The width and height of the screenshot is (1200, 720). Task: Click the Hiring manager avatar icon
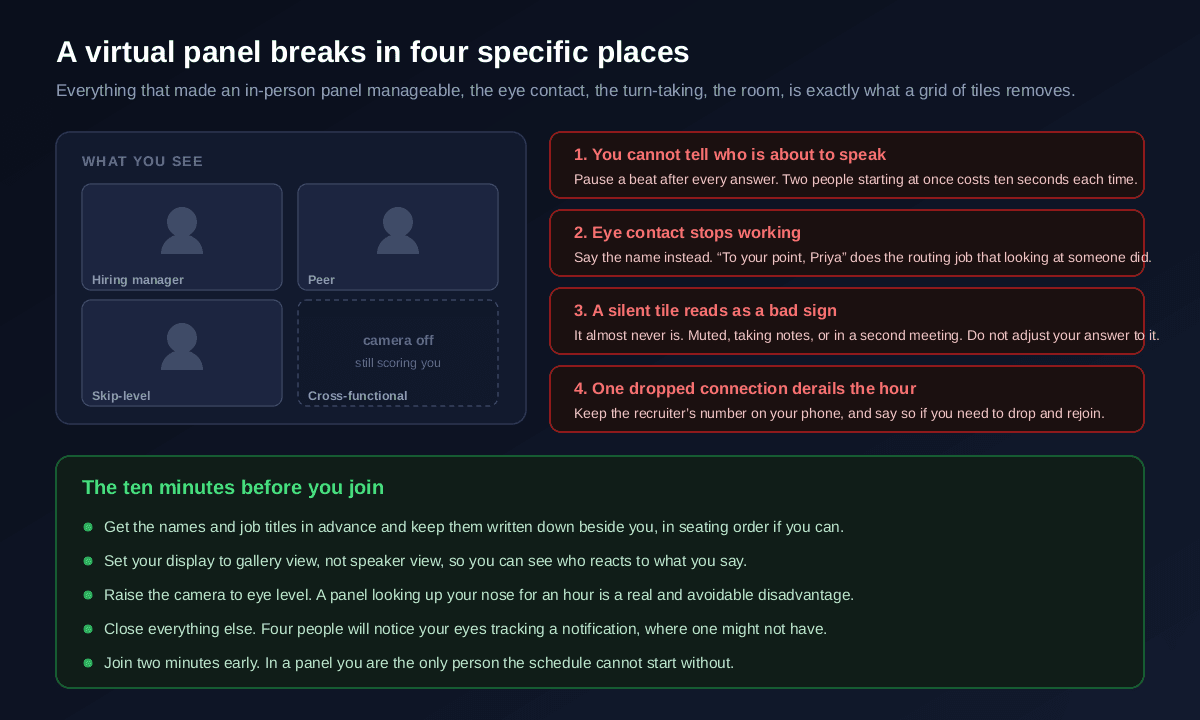pyautogui.click(x=182, y=231)
